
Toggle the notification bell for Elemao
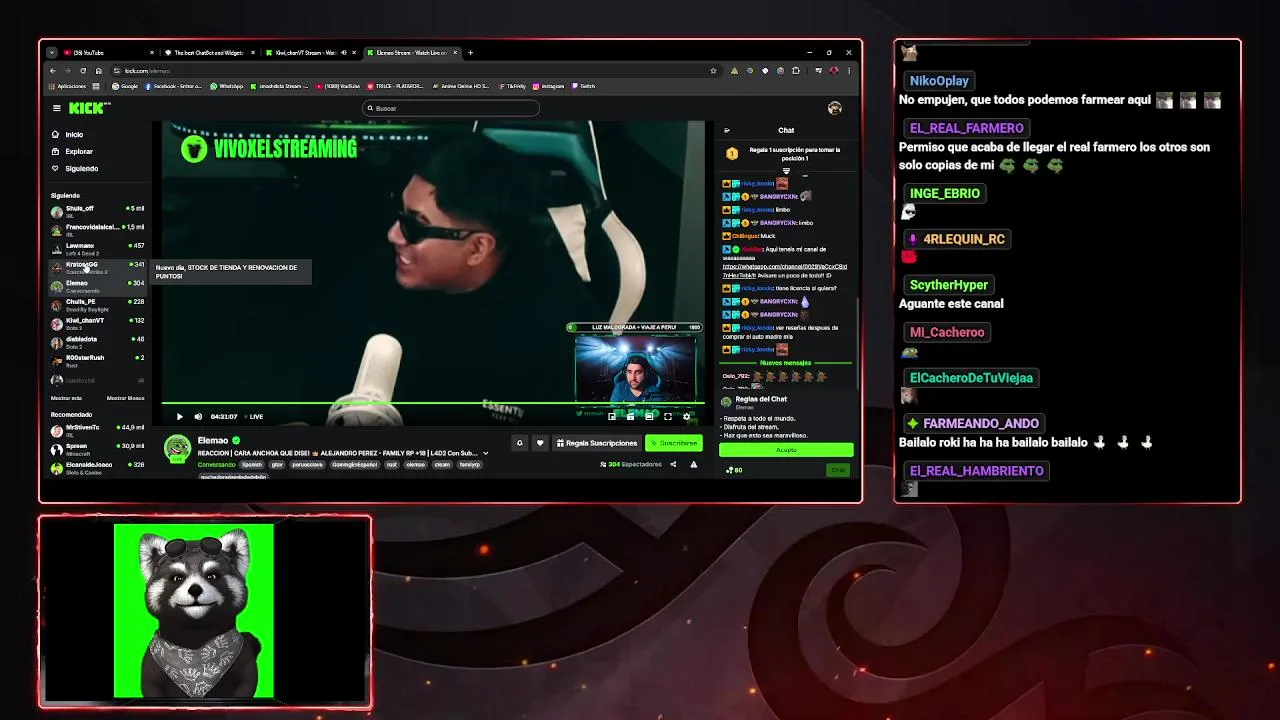519,443
